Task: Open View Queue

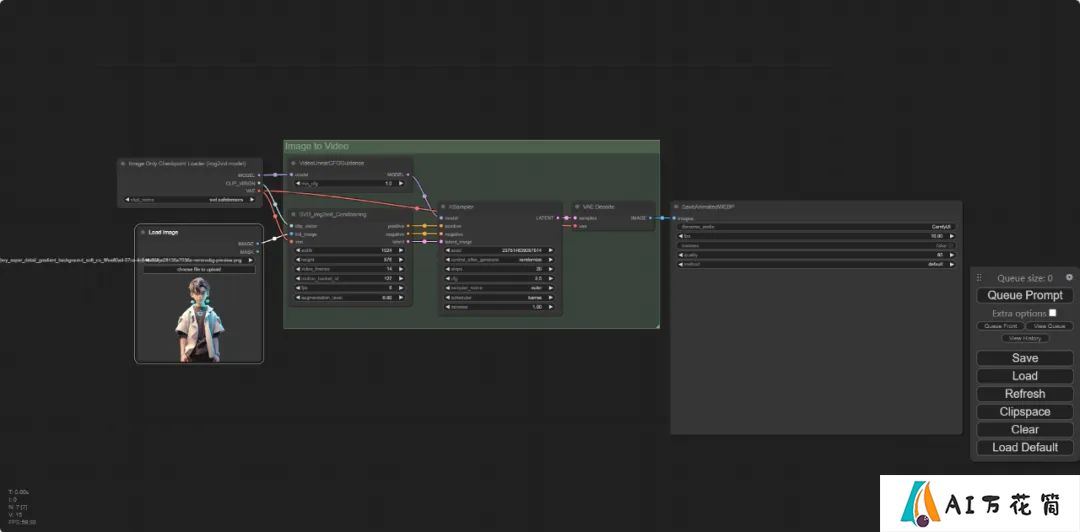Action: (x=1049, y=326)
